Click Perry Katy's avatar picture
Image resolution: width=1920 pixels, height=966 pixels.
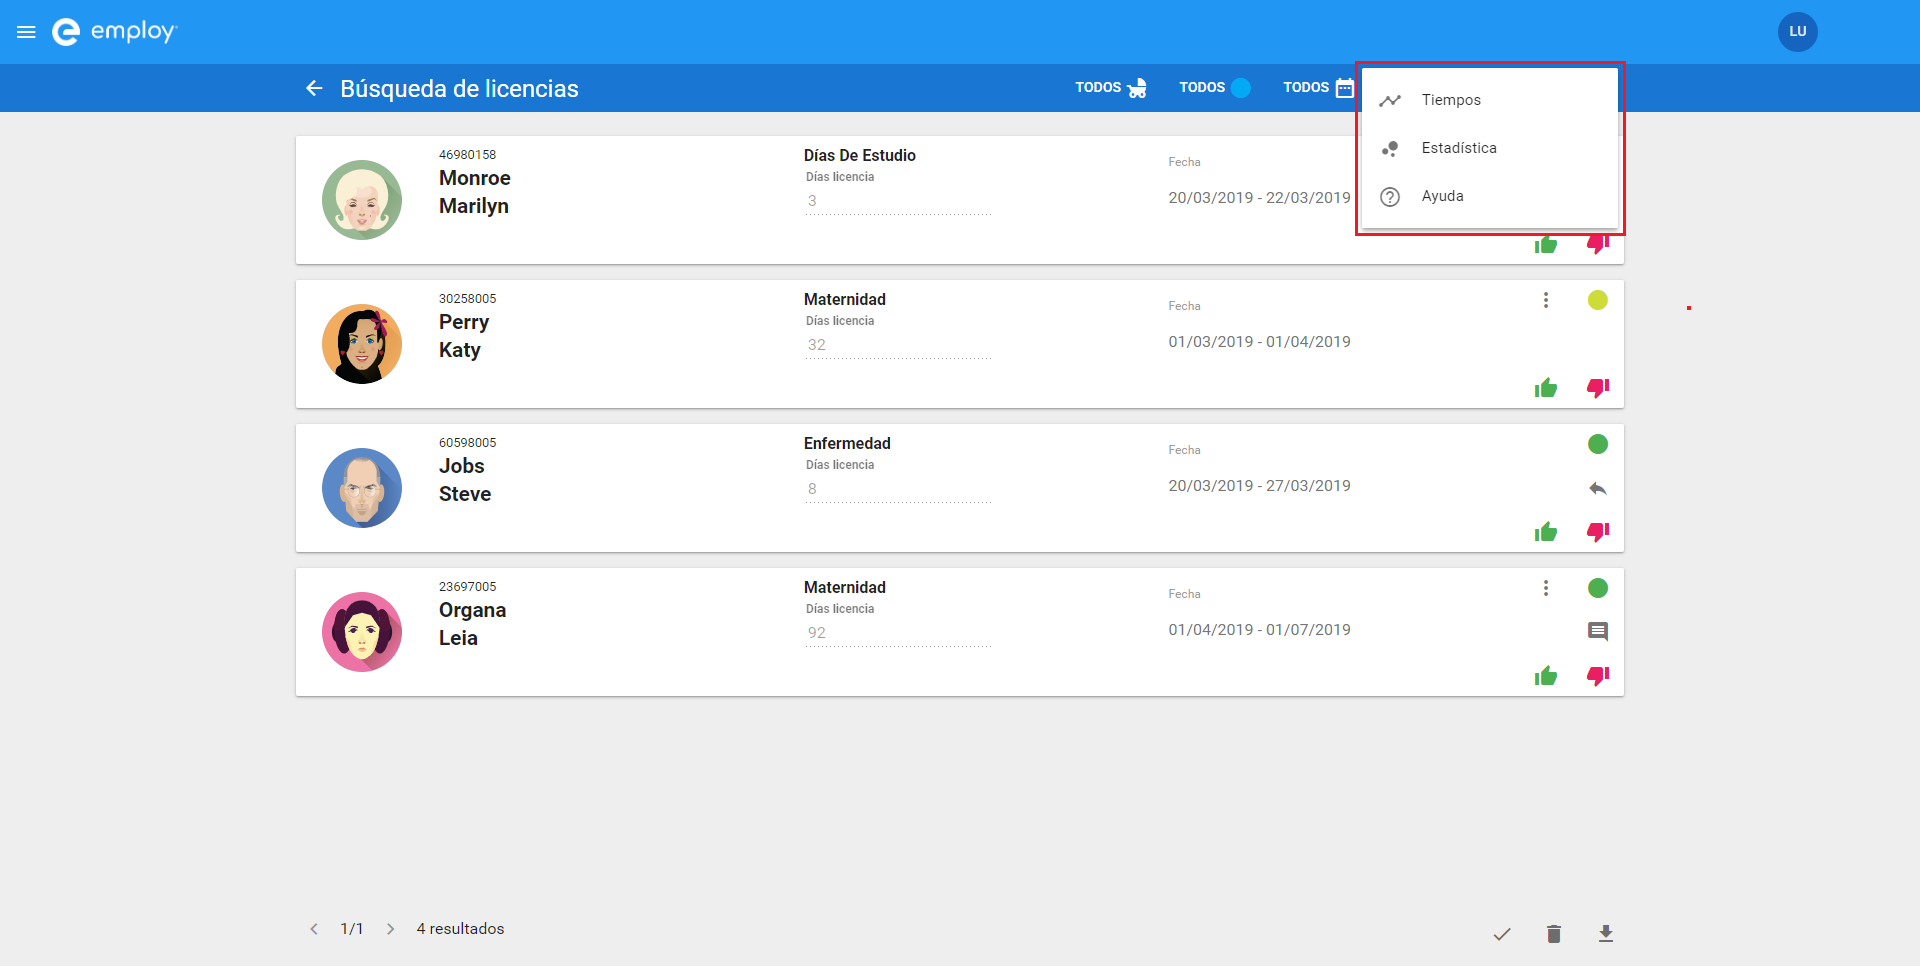tap(362, 344)
